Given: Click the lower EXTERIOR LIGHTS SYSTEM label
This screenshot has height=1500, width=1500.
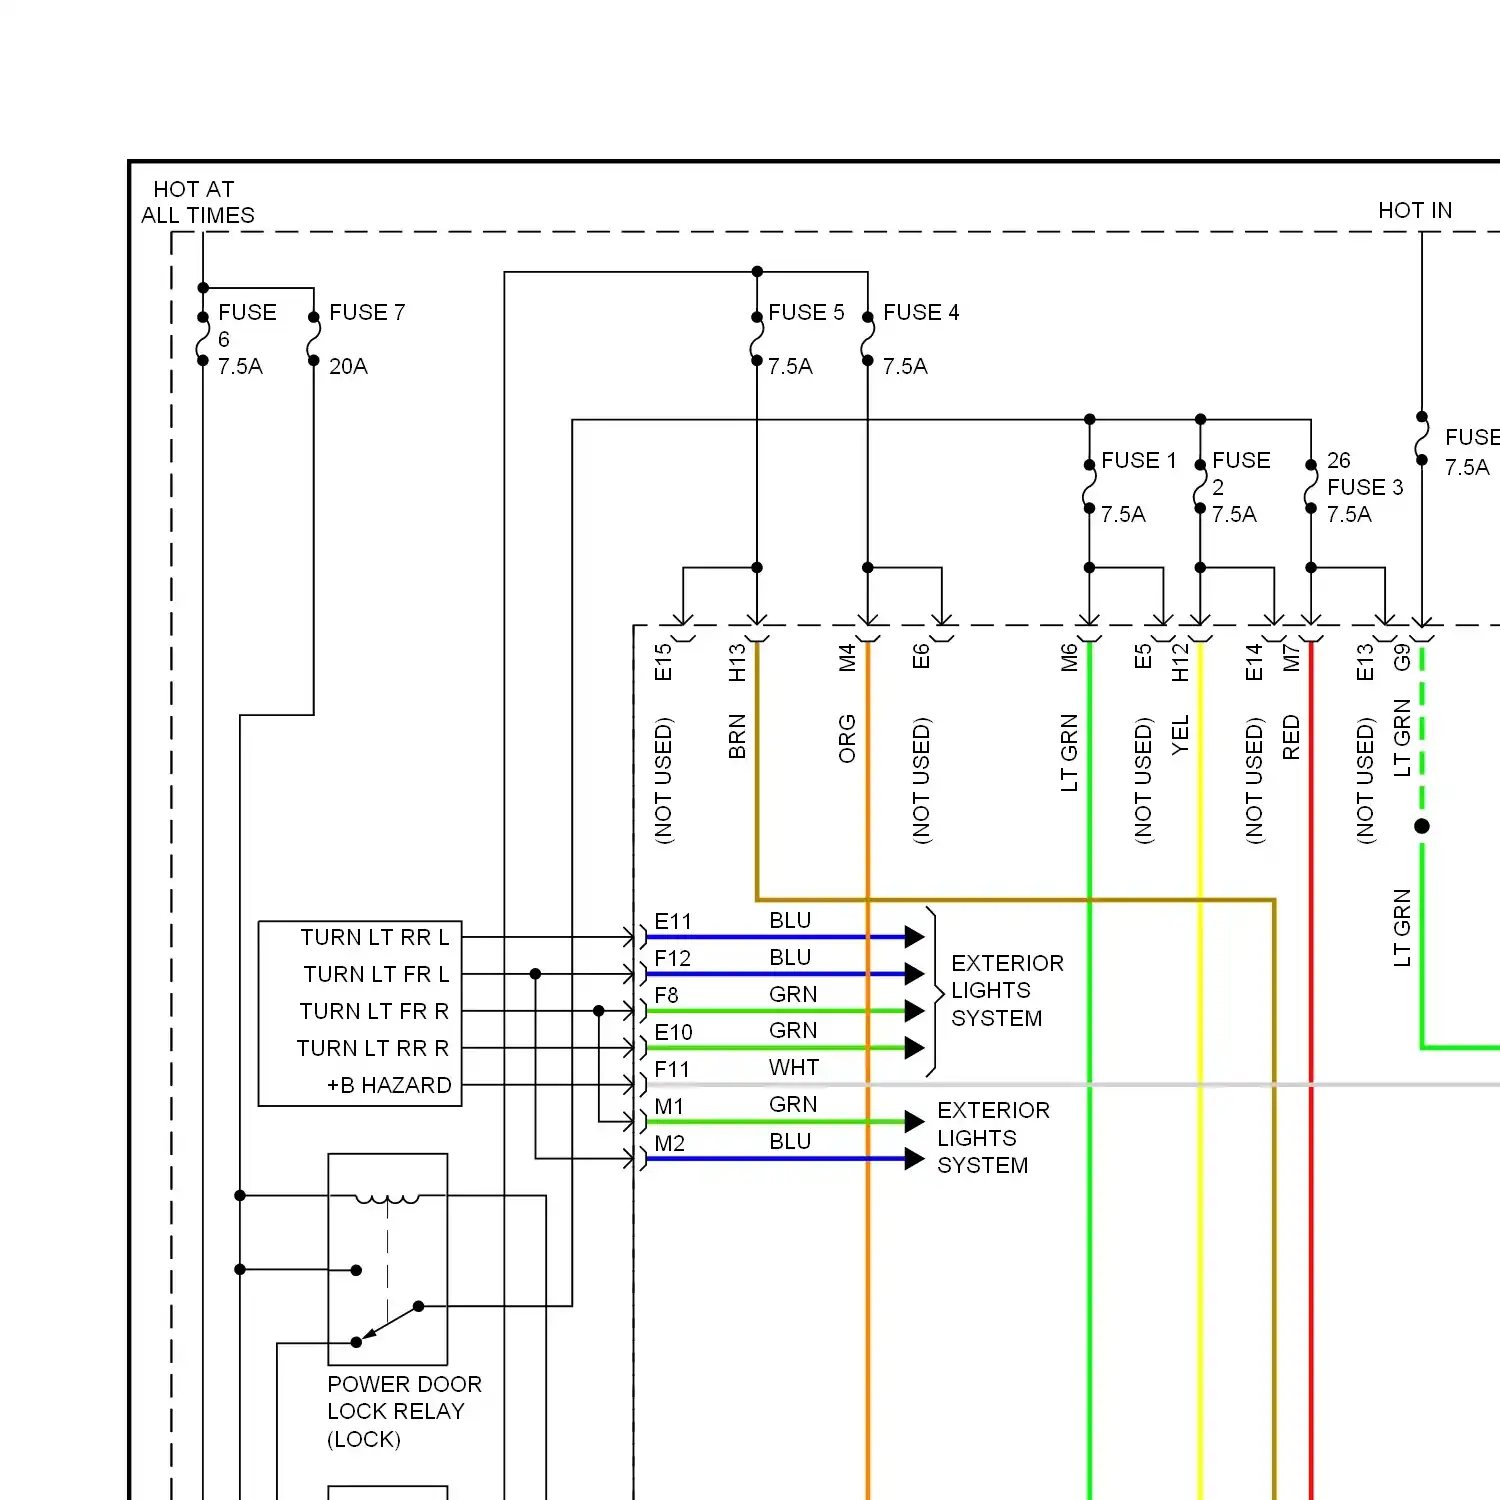Looking at the screenshot, I should tap(993, 1138).
